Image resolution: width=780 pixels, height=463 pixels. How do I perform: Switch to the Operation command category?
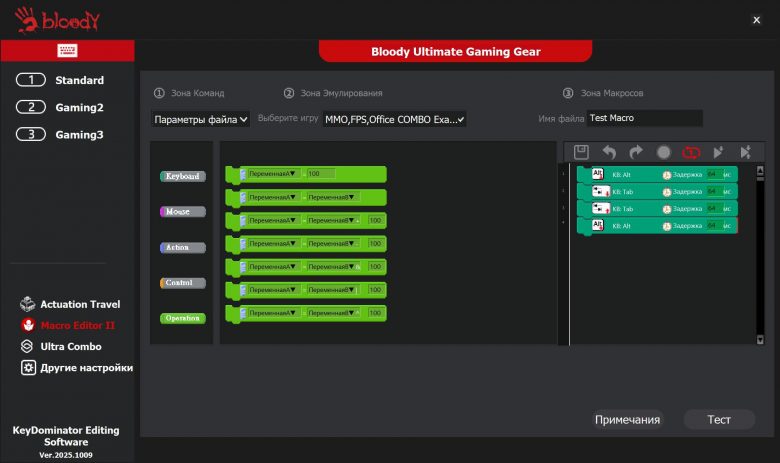(183, 318)
